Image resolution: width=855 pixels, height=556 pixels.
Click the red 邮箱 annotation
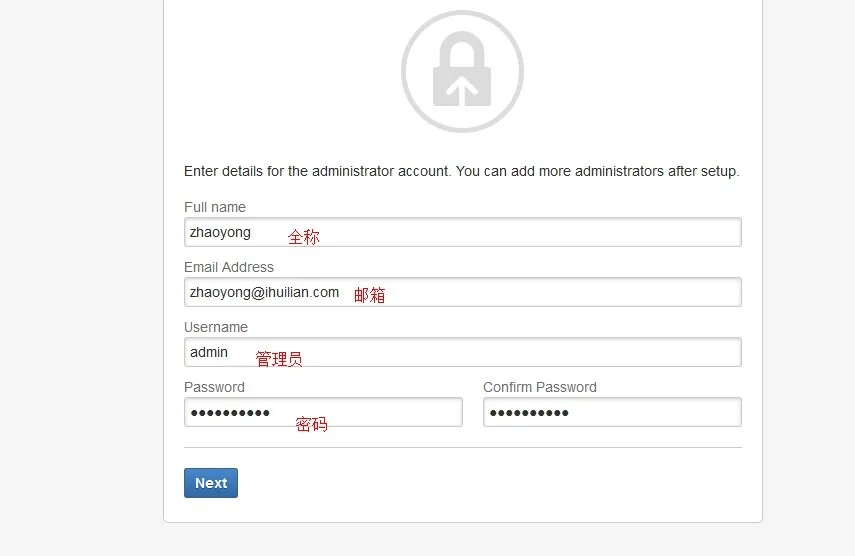(x=369, y=295)
